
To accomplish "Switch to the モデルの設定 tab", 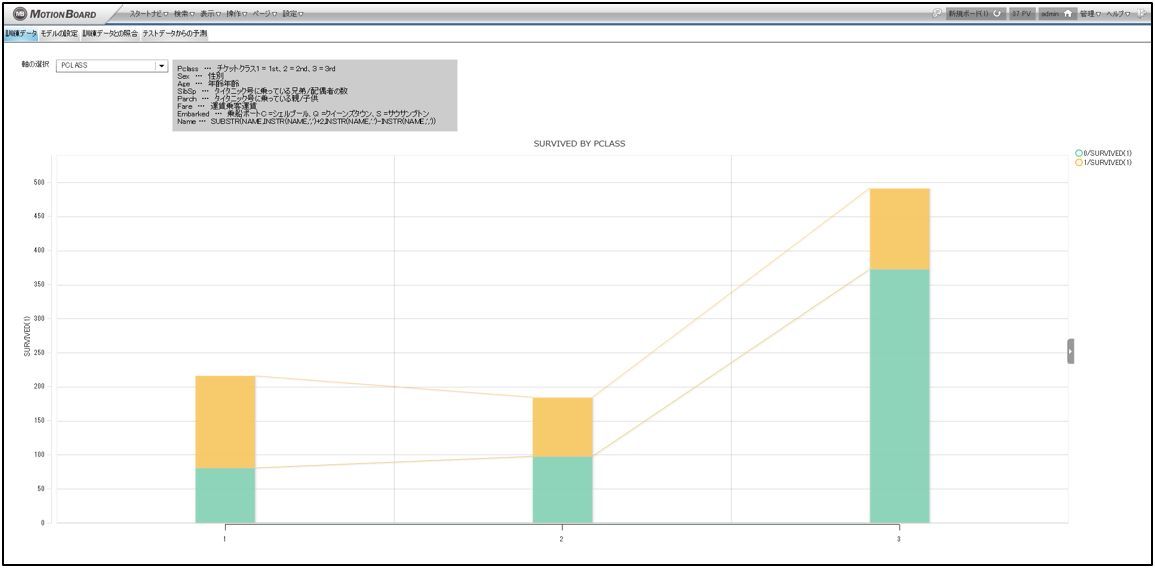I will (59, 33).
